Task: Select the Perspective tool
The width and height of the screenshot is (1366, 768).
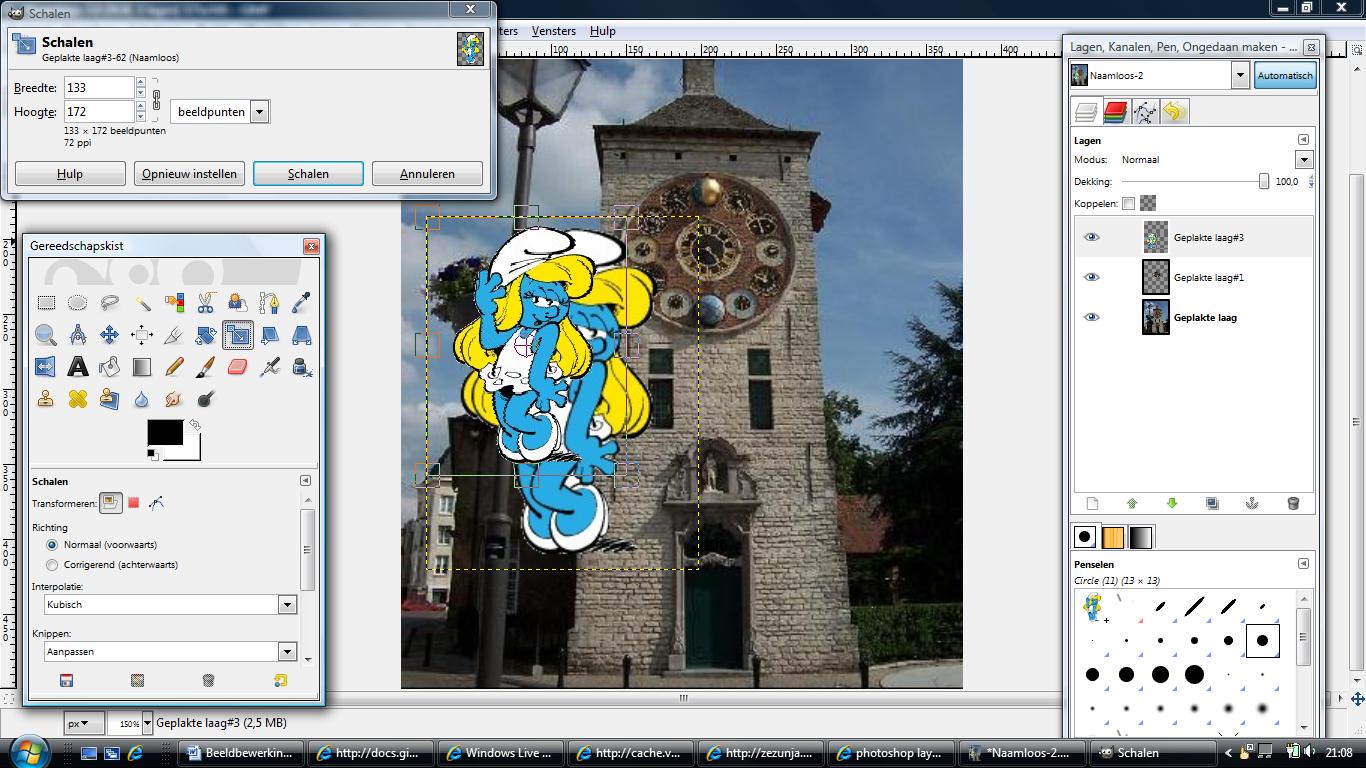Action: 301,335
